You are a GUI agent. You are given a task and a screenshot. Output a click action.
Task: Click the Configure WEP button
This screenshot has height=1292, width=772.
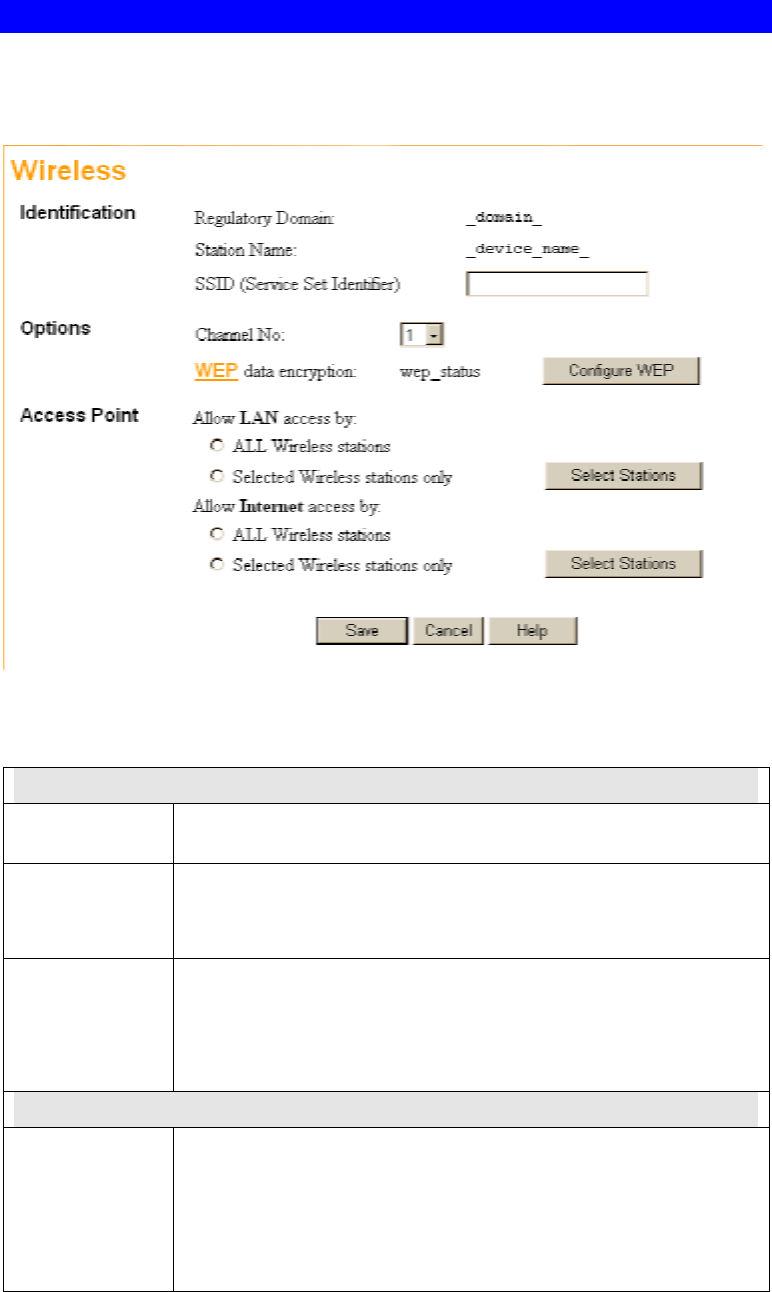[621, 371]
